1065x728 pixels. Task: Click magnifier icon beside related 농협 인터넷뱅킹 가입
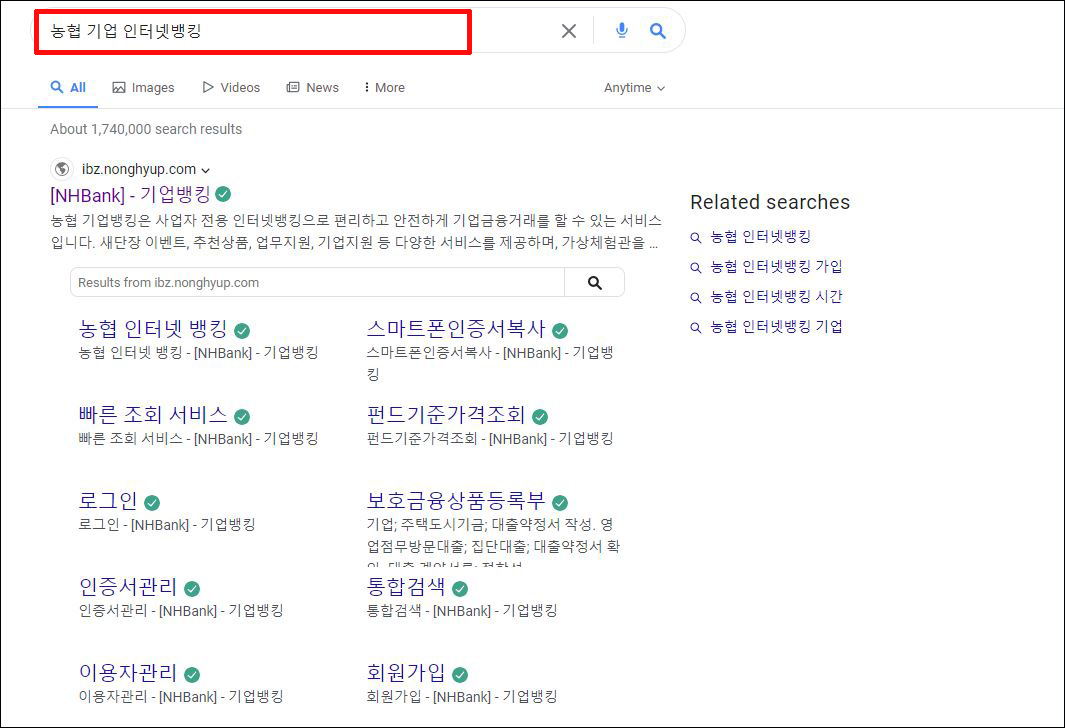(696, 268)
